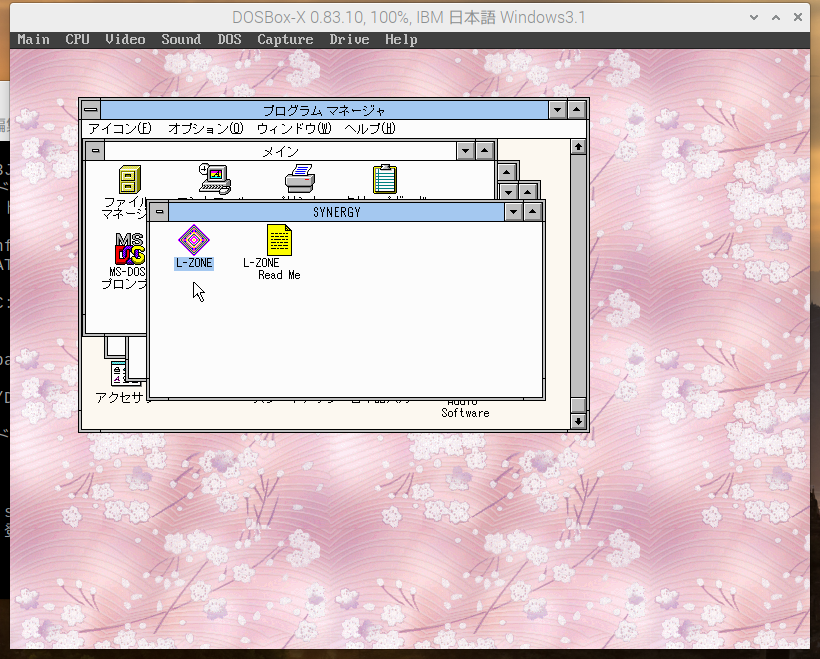The width and height of the screenshot is (820, 659).
Task: Click the プログラム マネージャ title bar
Action: coord(324,110)
